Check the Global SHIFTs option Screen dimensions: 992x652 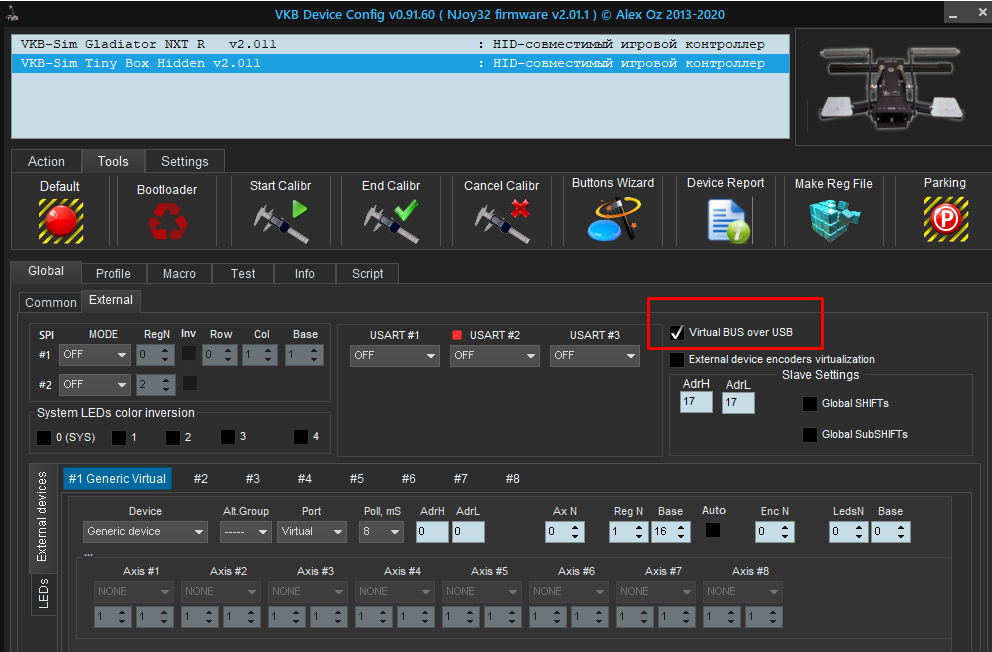(x=810, y=404)
